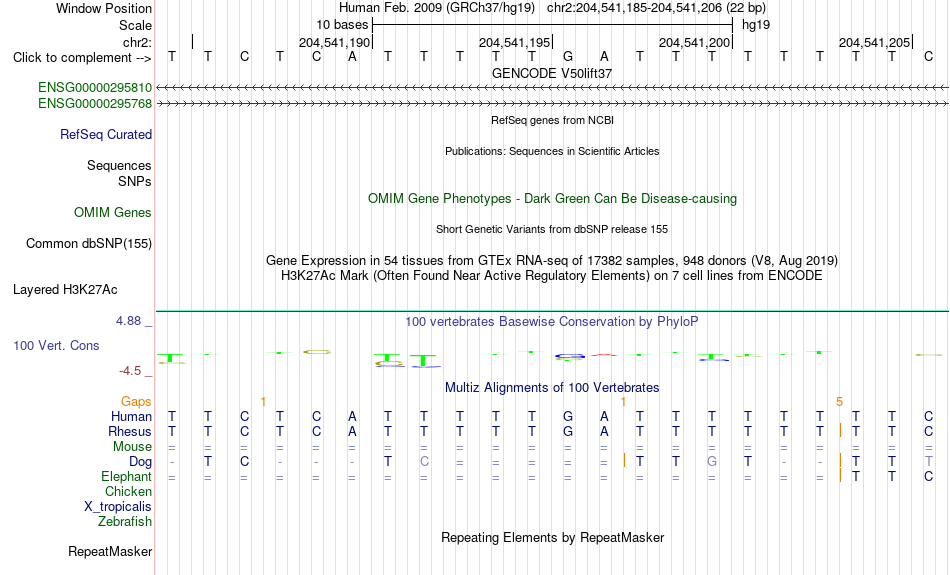Screen dimensions: 950x575
Task: Click the Gaps row label
Action: 136,401
